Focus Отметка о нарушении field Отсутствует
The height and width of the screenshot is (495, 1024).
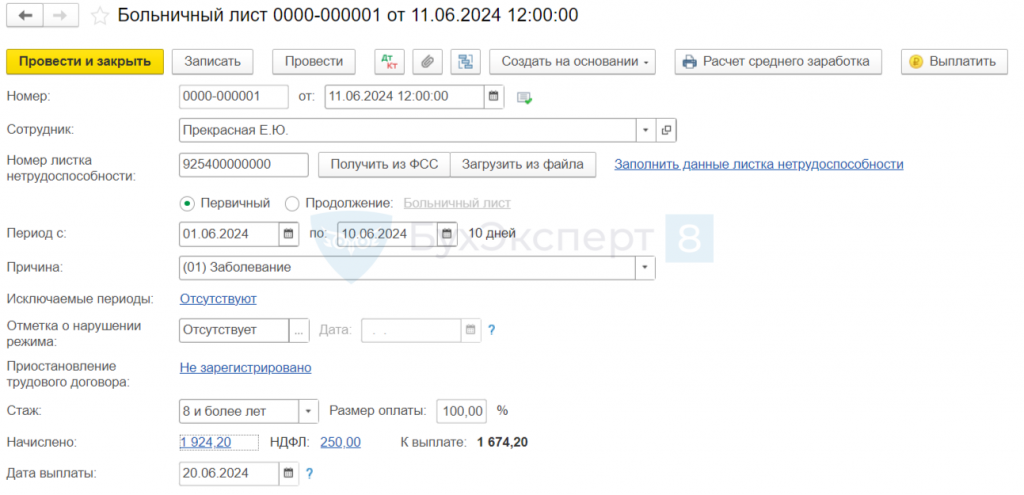click(x=234, y=330)
